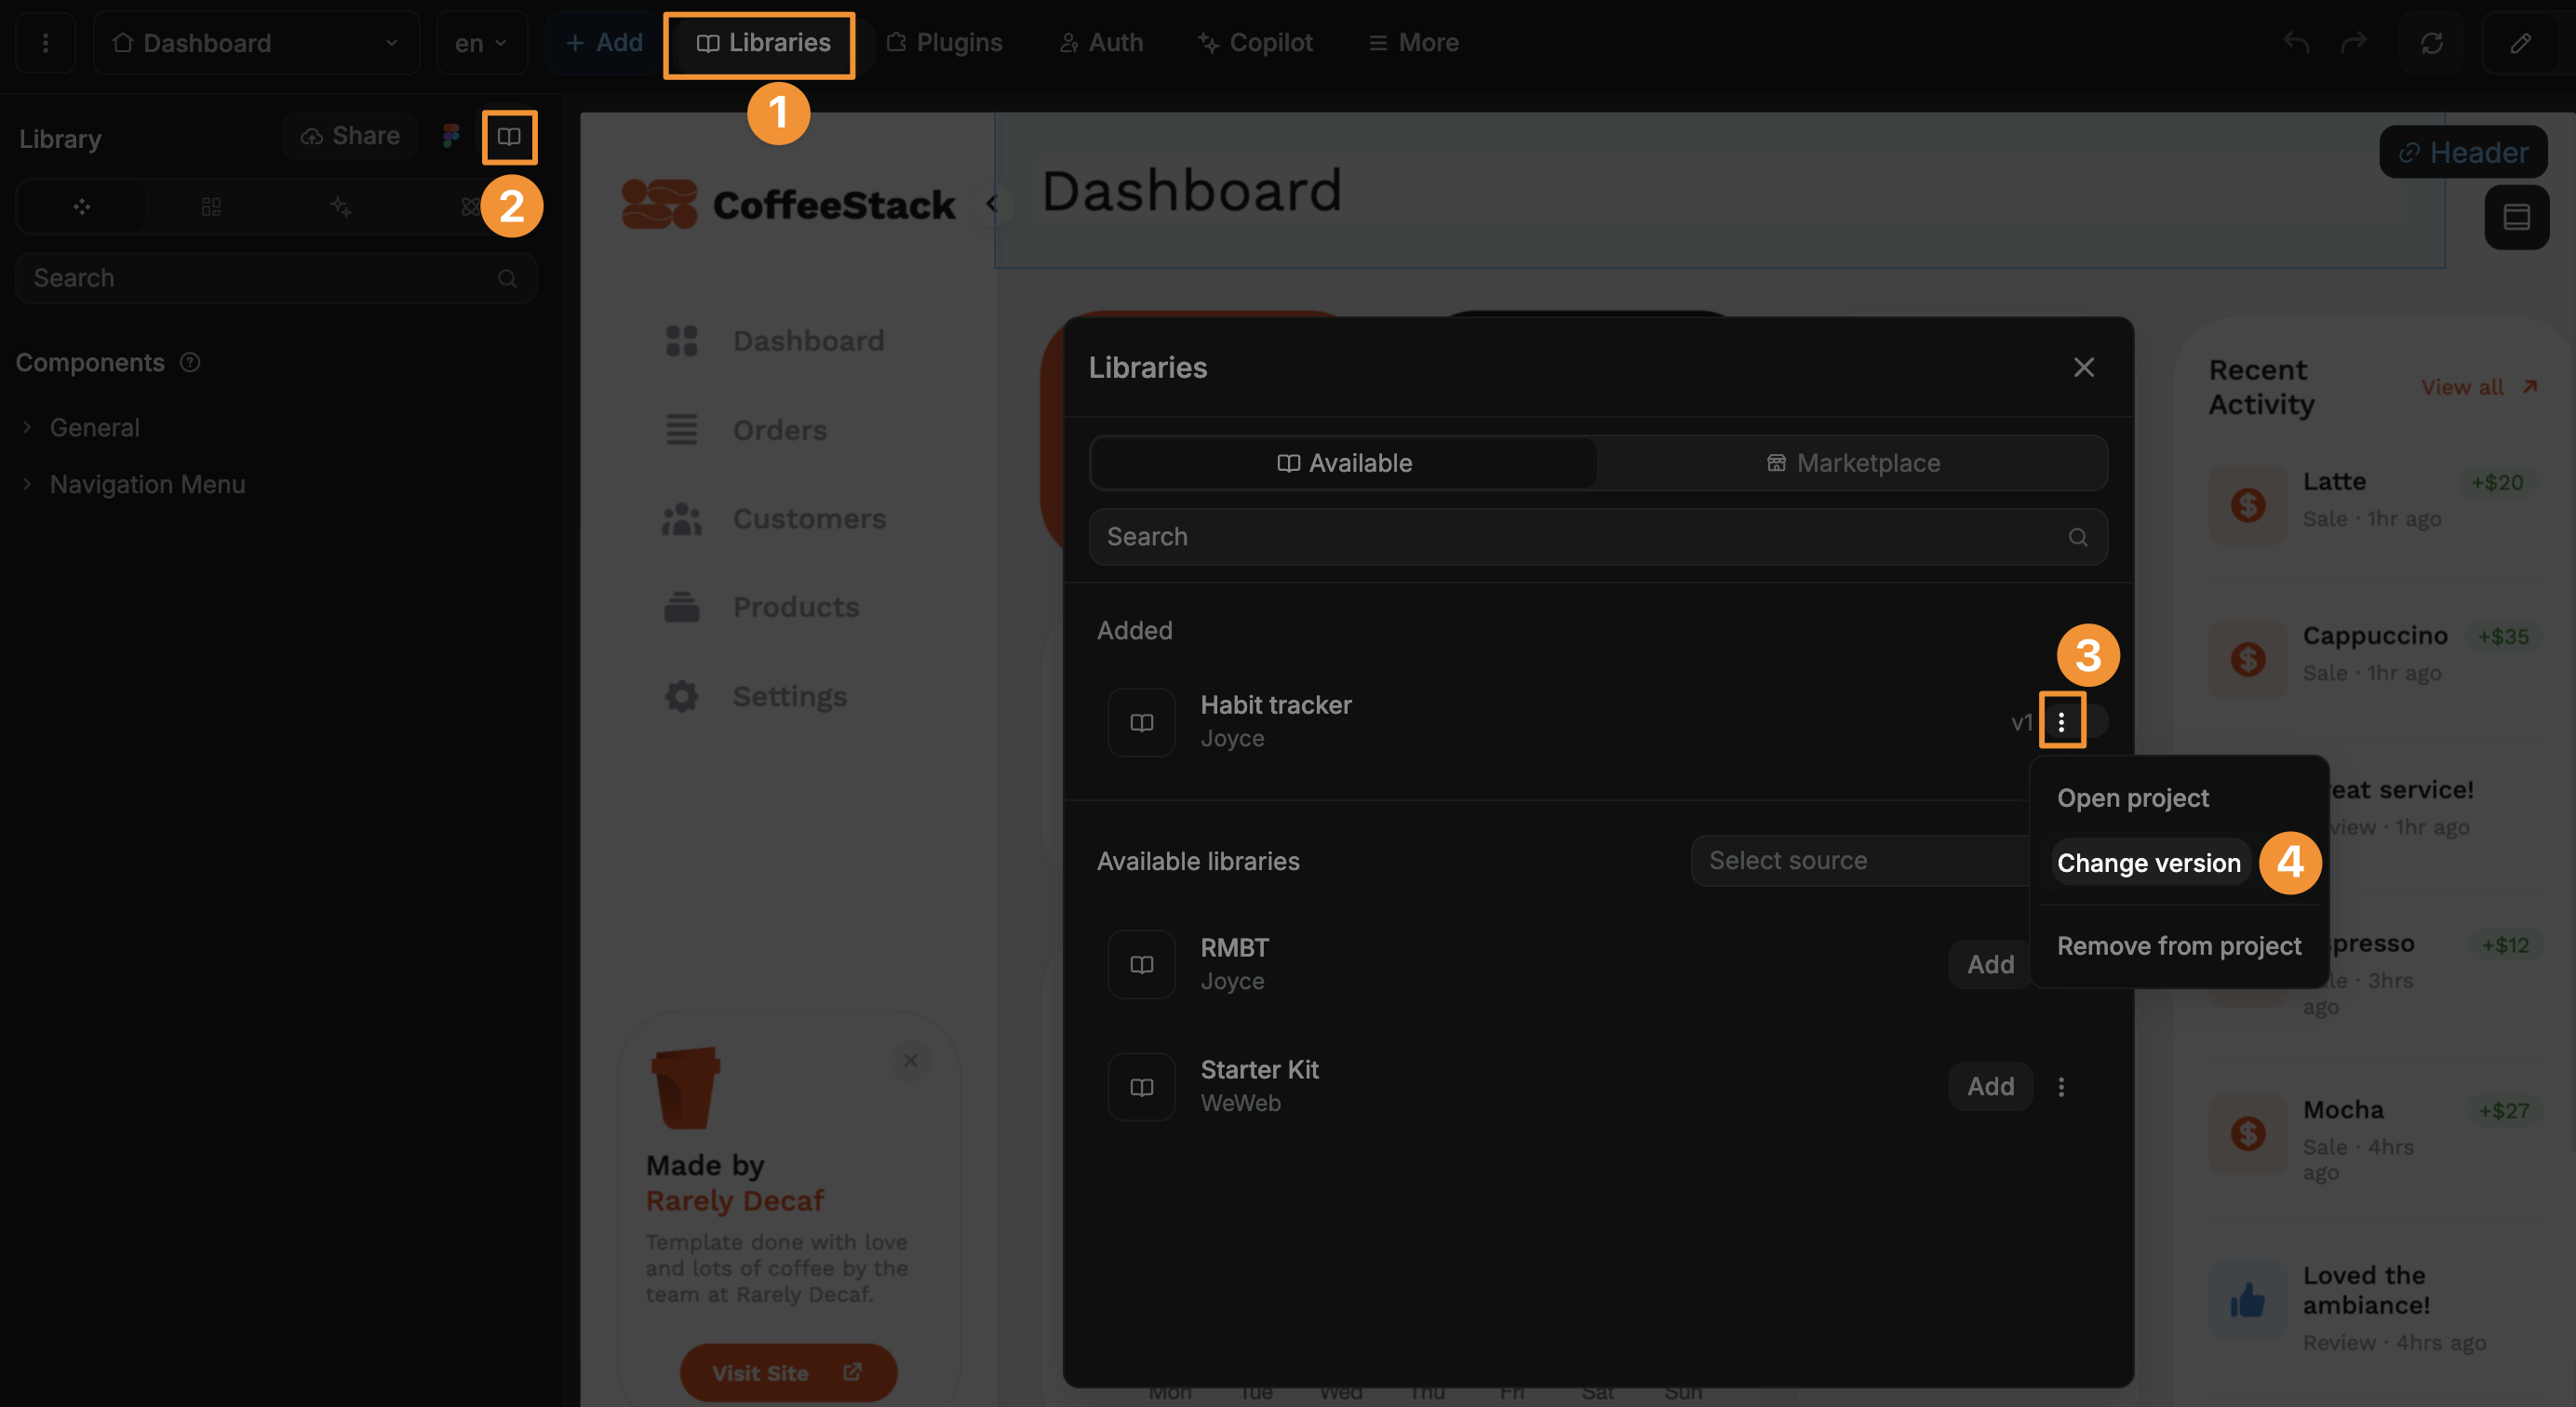Click the undo arrow icon in the top toolbar

(2295, 42)
